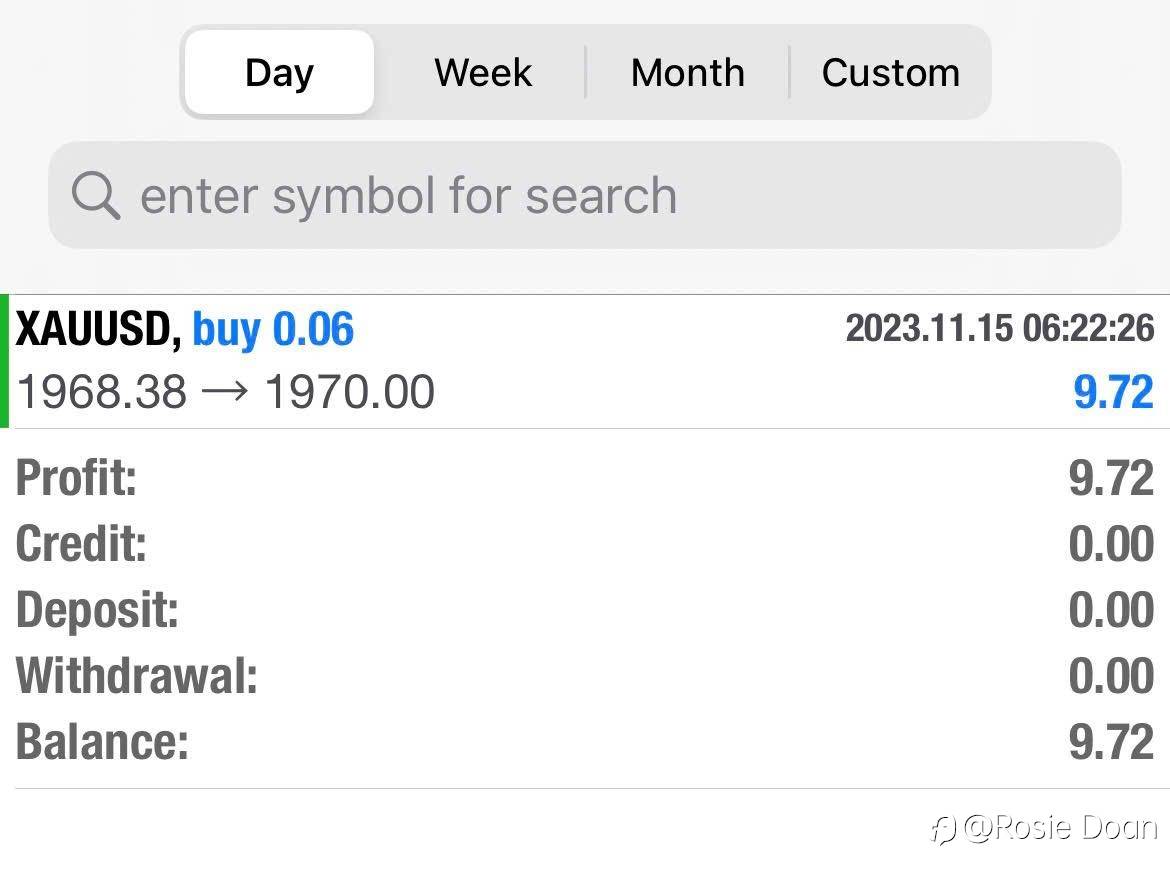This screenshot has height=877, width=1170.
Task: Choose the Custom date range tab
Action: [890, 73]
